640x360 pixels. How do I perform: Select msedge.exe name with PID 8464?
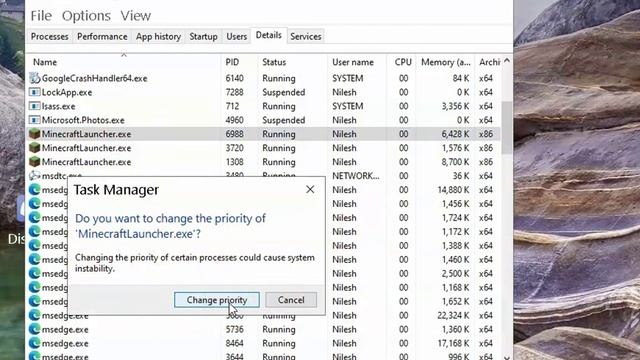pos(65,343)
